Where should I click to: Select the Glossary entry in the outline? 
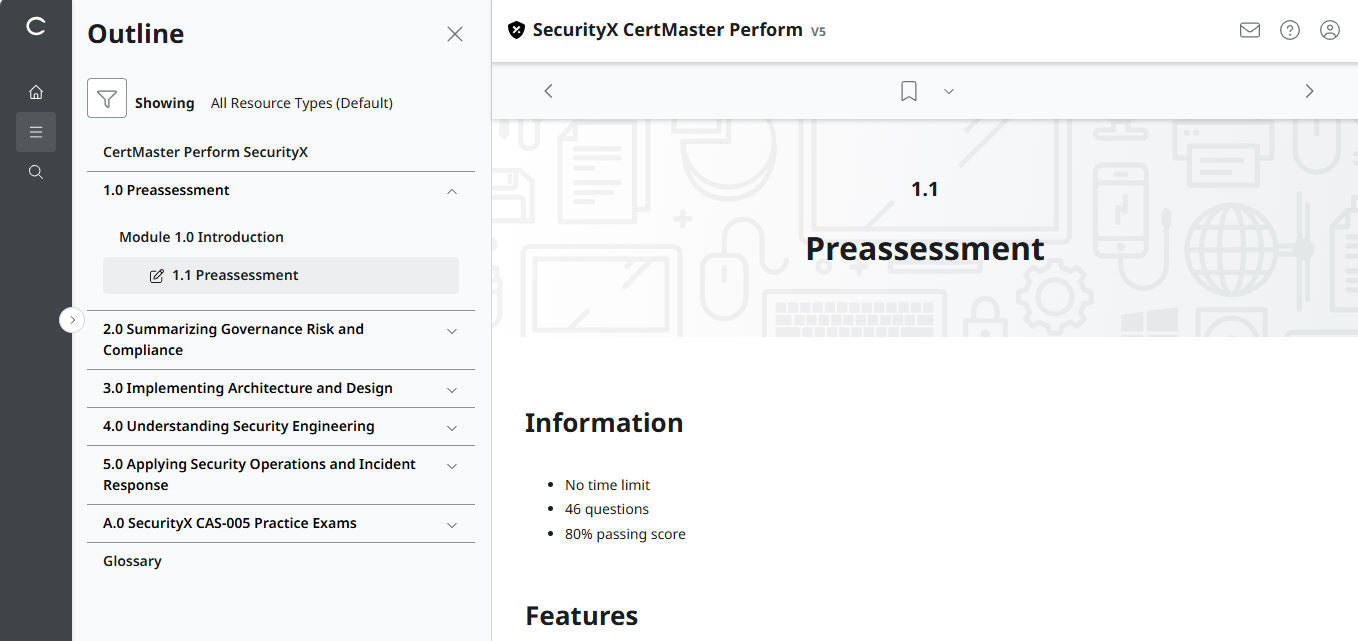132,560
